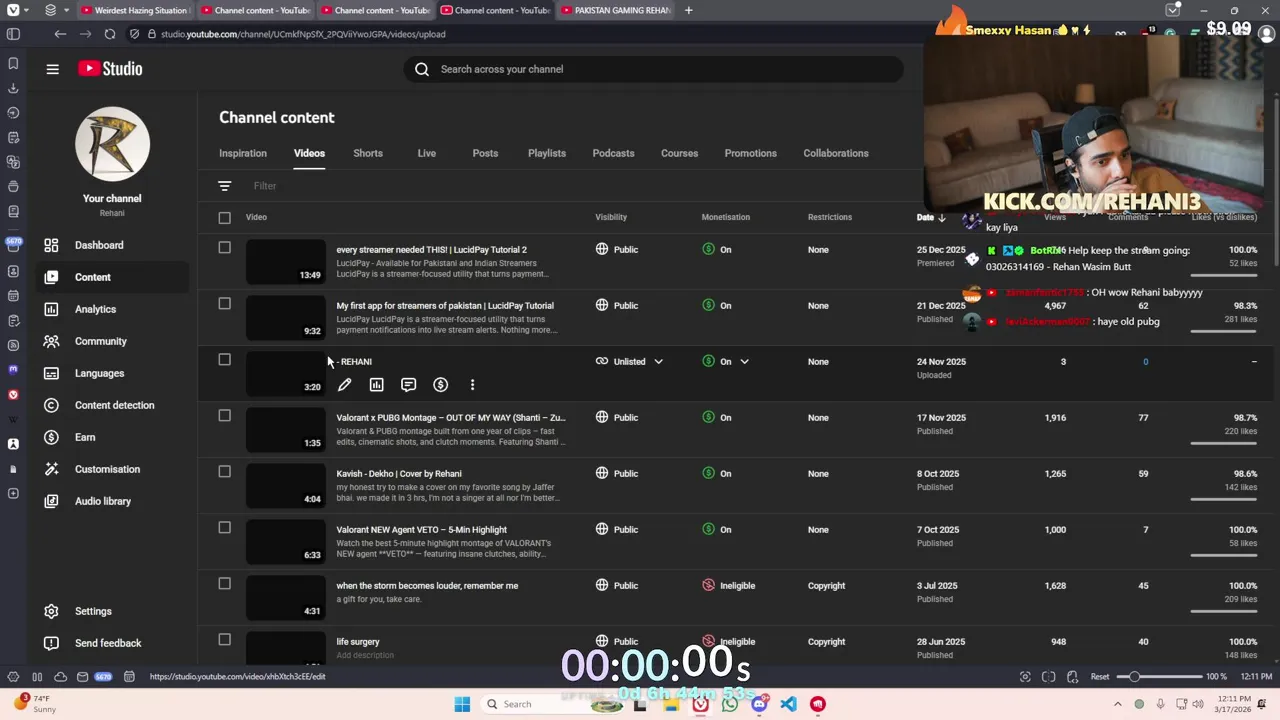
Task: Open three-dot options on REHANI video row
Action: [x=472, y=385]
